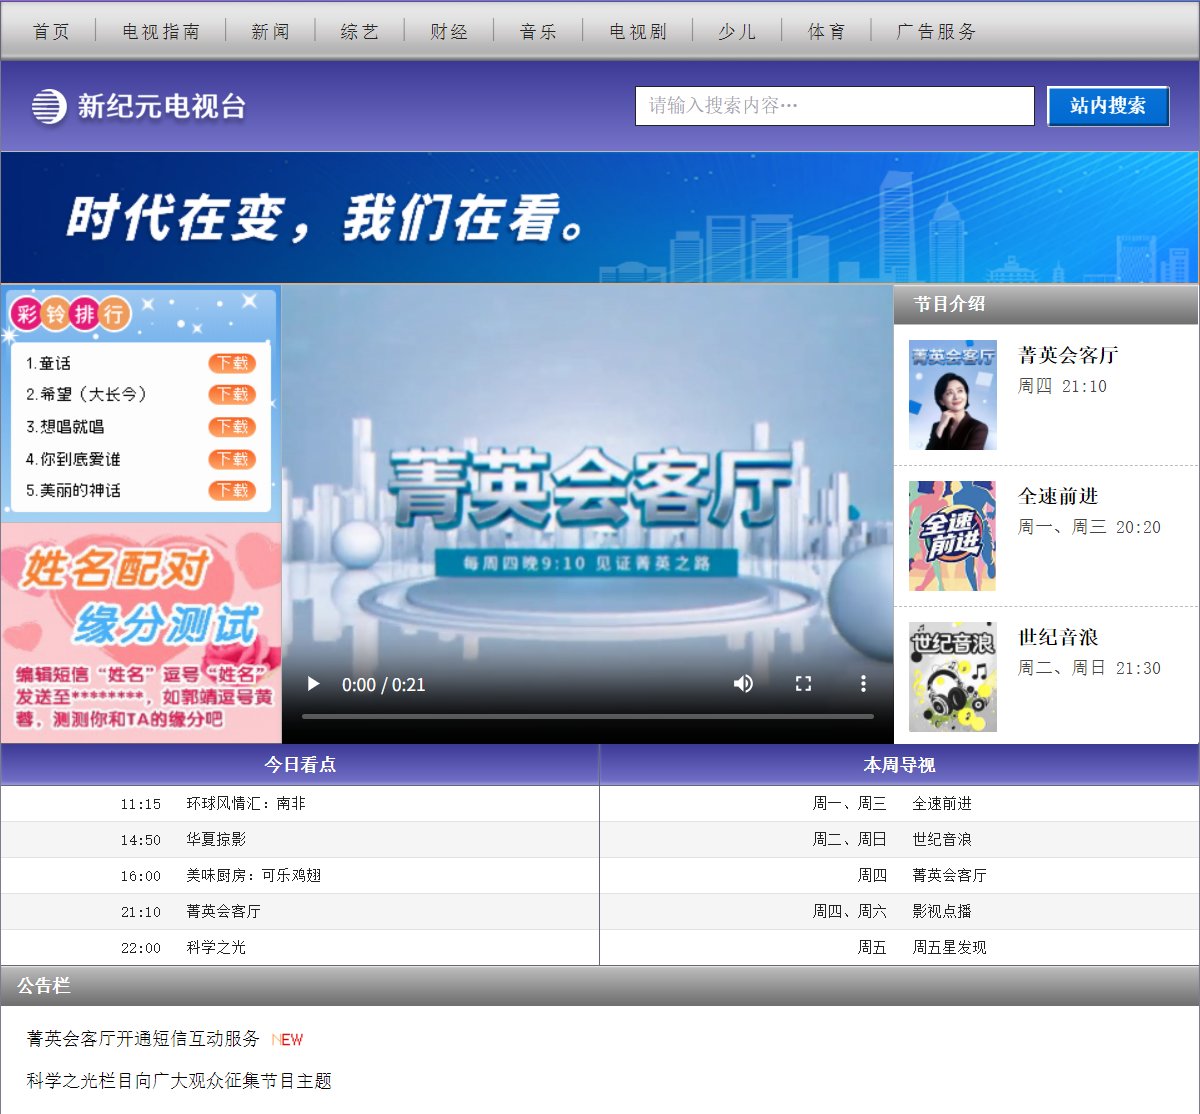Click the 站内搜索 button

pos(1108,106)
